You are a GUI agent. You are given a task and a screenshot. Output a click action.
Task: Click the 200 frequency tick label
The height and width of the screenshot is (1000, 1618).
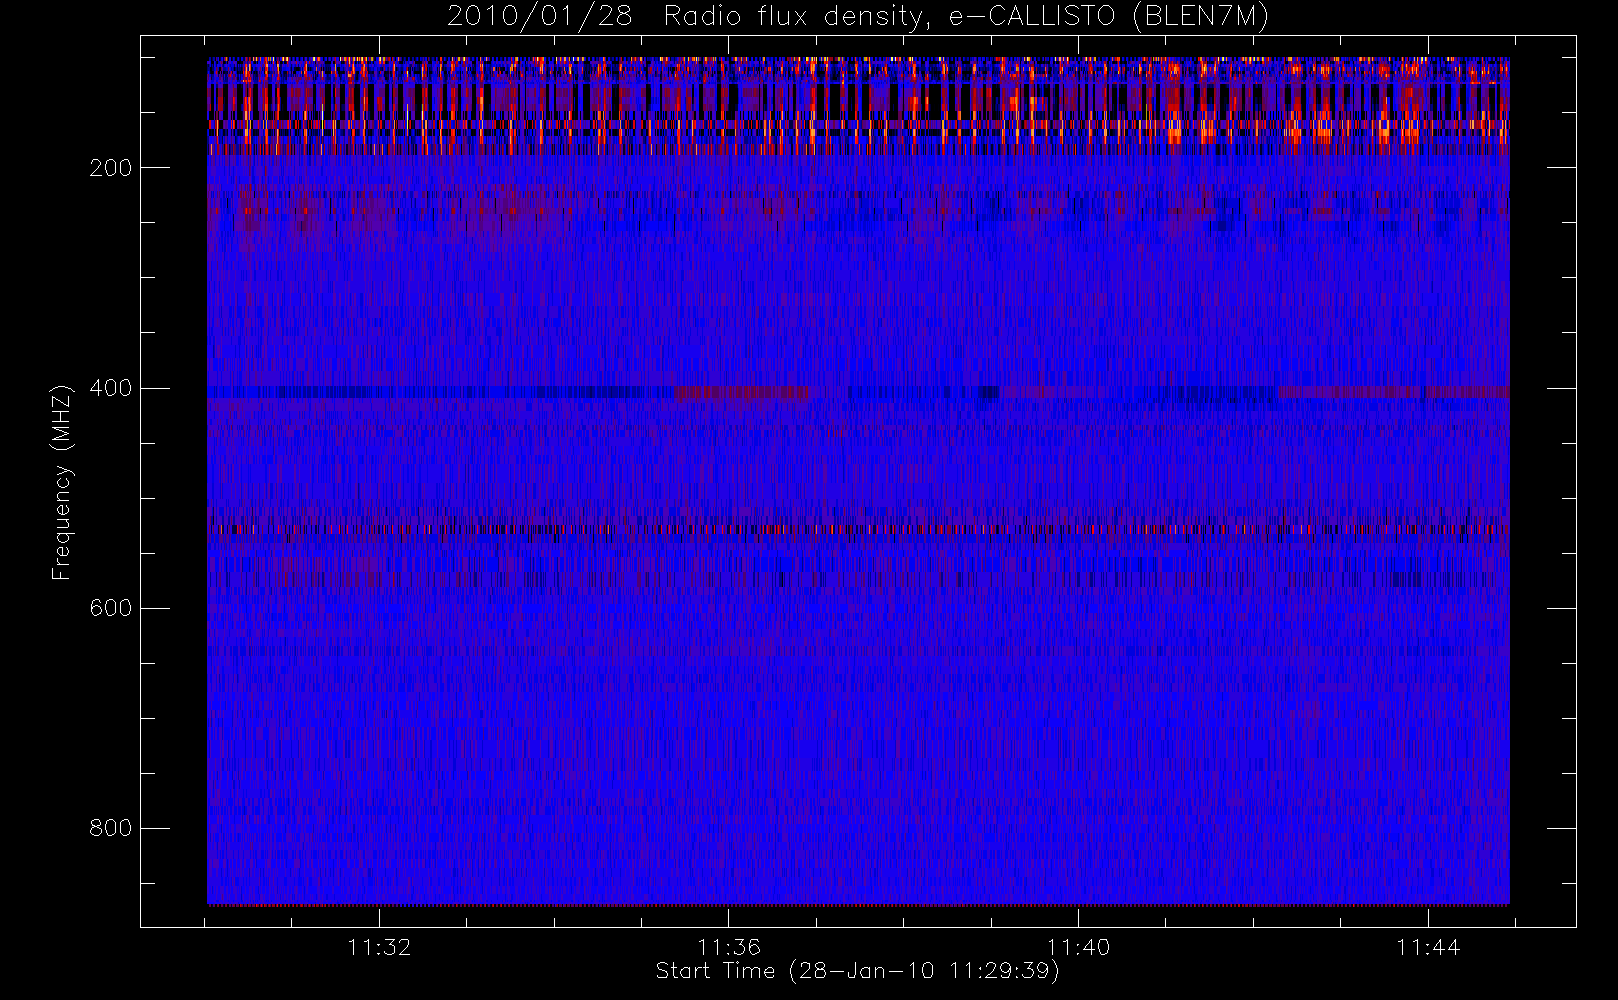pos(110,168)
